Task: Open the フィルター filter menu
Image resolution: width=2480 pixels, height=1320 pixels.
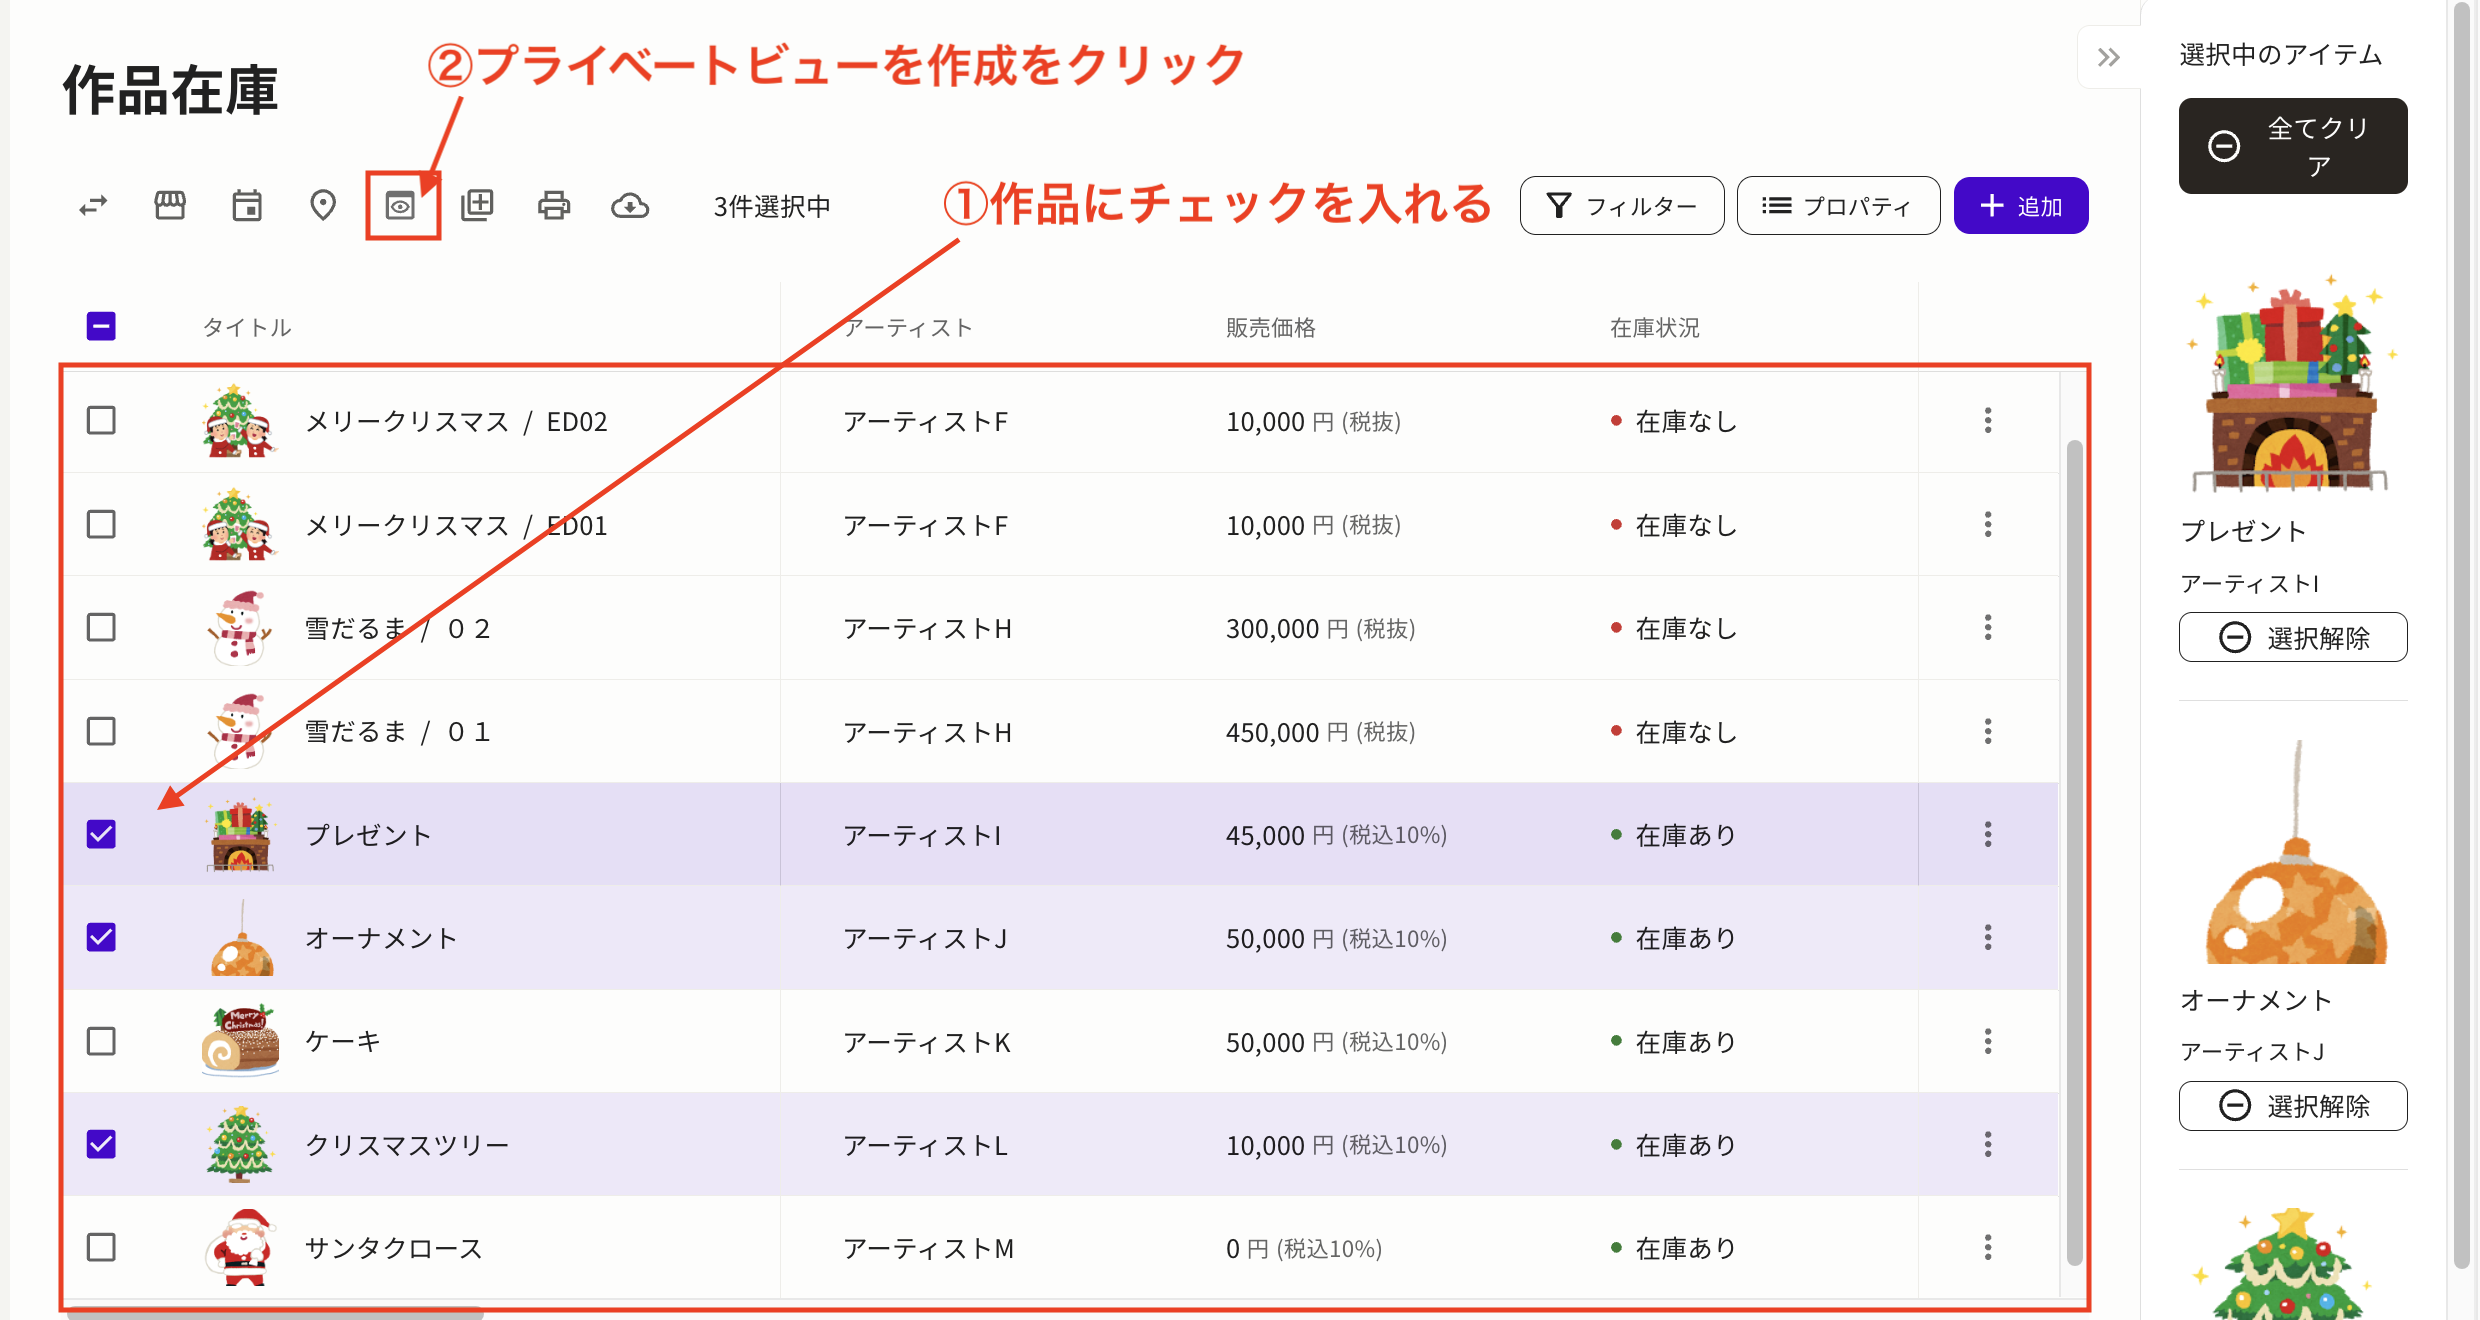Action: pyautogui.click(x=1621, y=206)
